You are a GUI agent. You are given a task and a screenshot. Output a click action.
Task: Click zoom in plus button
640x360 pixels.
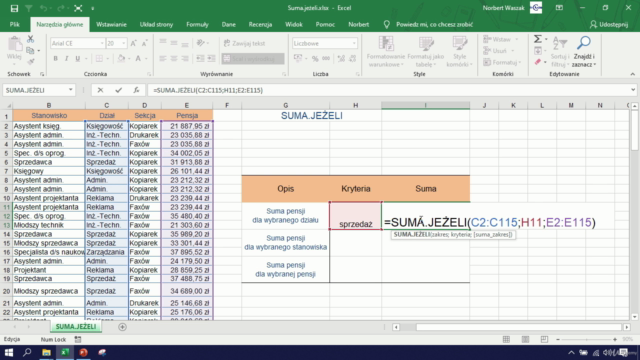coord(615,340)
